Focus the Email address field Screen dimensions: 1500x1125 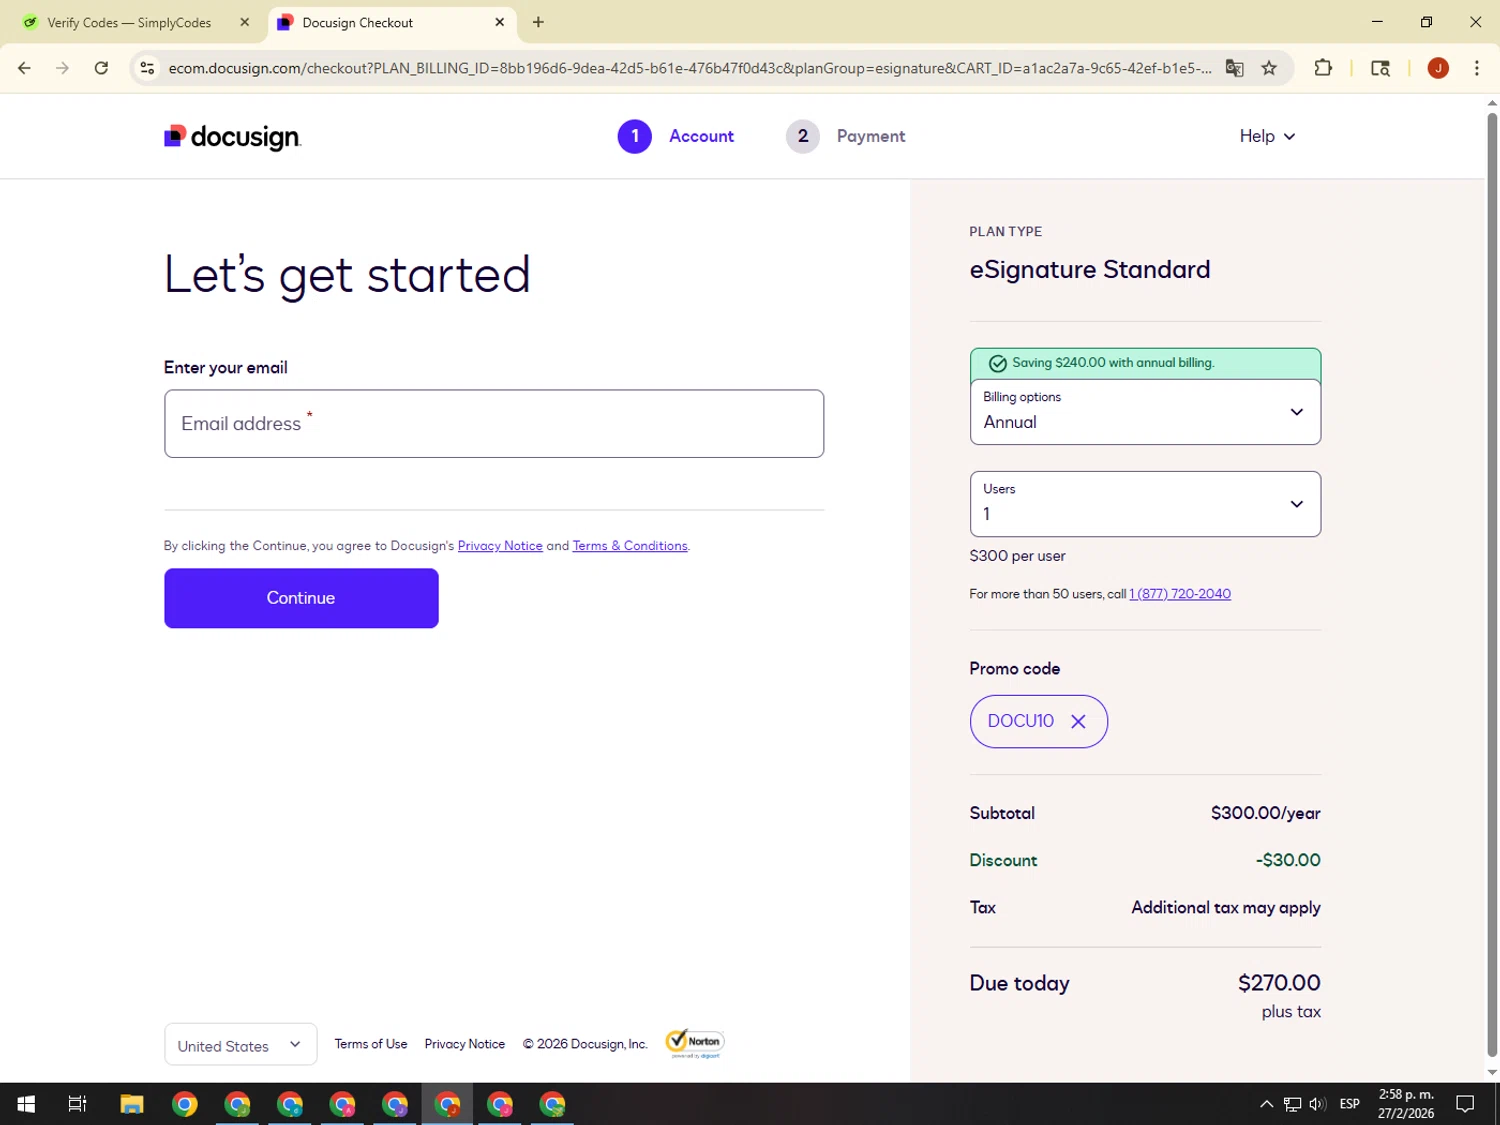(x=494, y=424)
